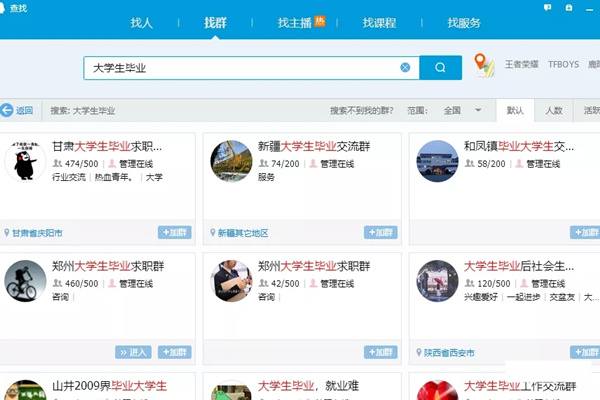600x400 pixels.
Task: Click 加群 on the 甘肃大学生毕业求职群 card
Action: point(174,233)
